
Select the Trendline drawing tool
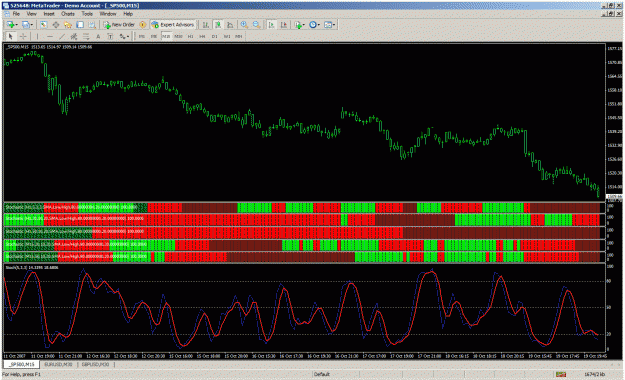(x=61, y=37)
